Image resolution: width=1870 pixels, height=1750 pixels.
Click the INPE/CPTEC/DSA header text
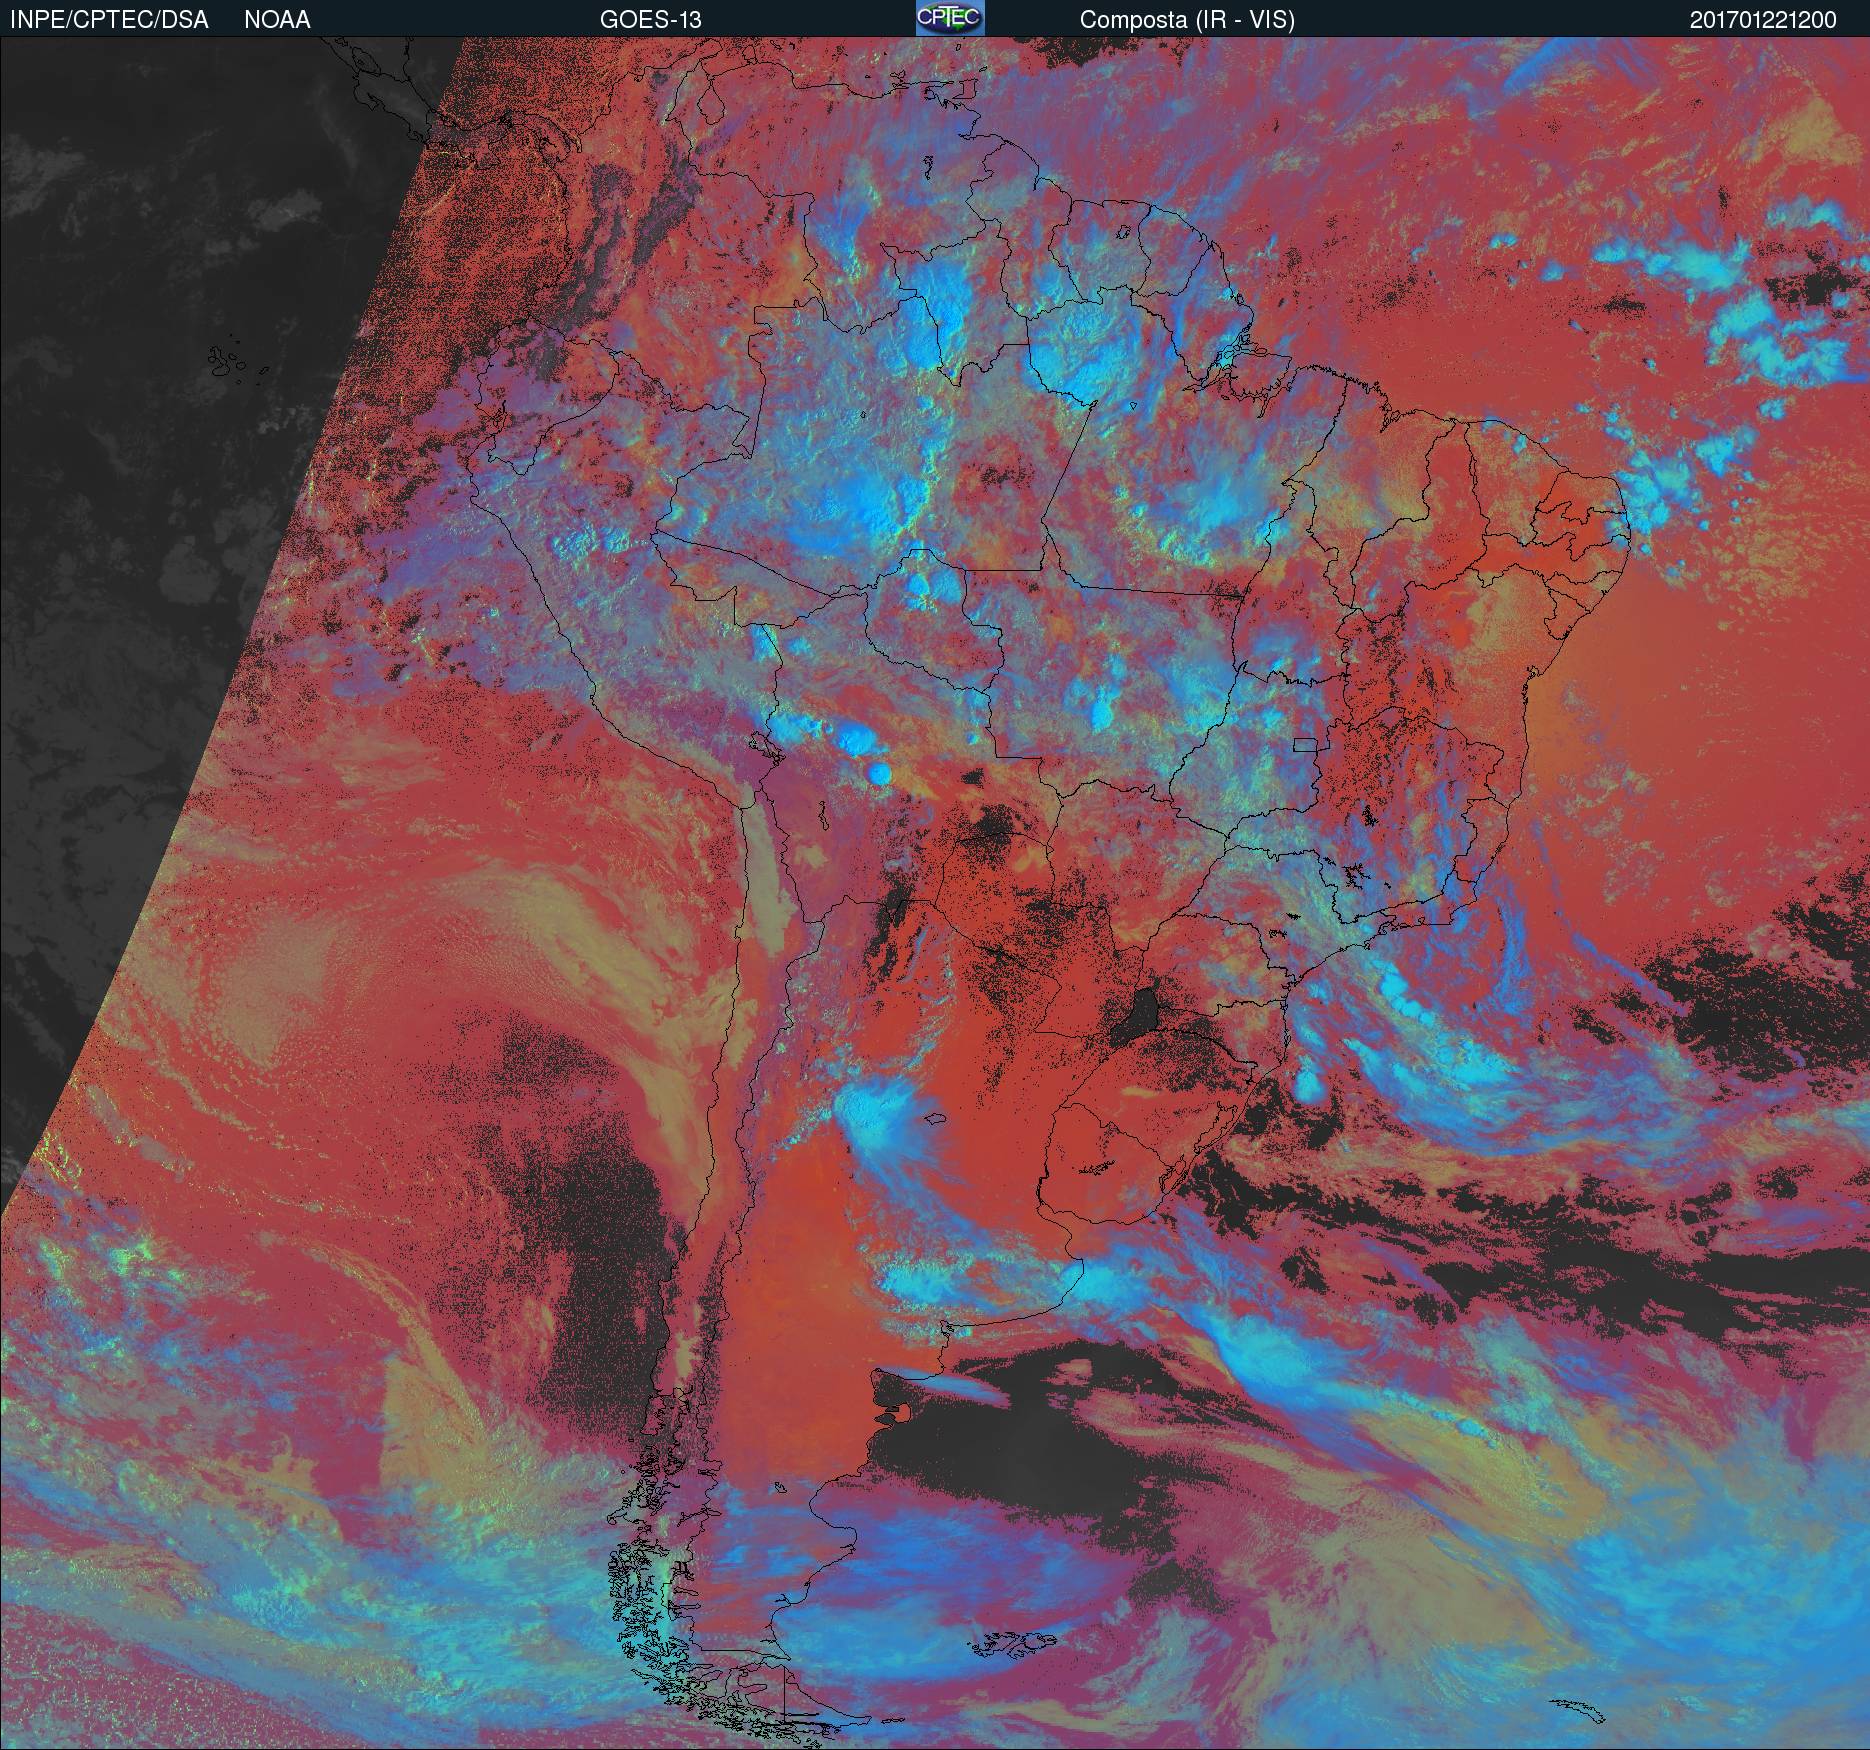[109, 20]
